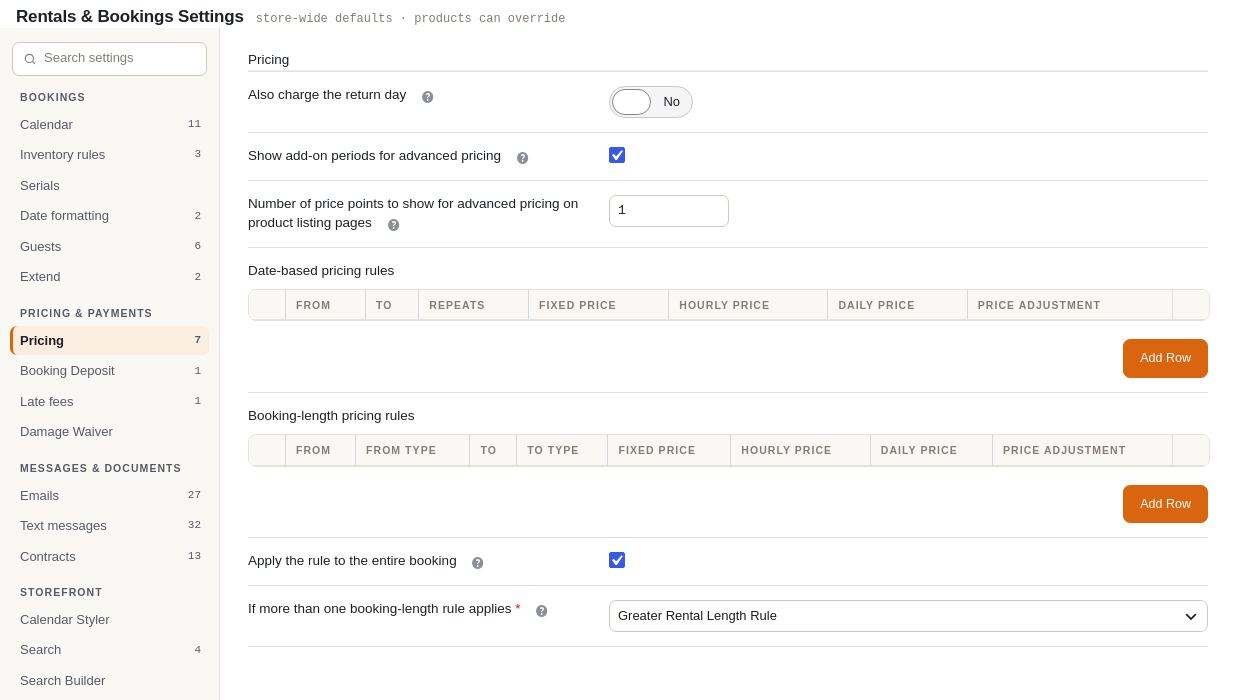Image resolution: width=1236 pixels, height=700 pixels.
Task: Uncheck Apply the rule to the entire booking
Action: 617,560
